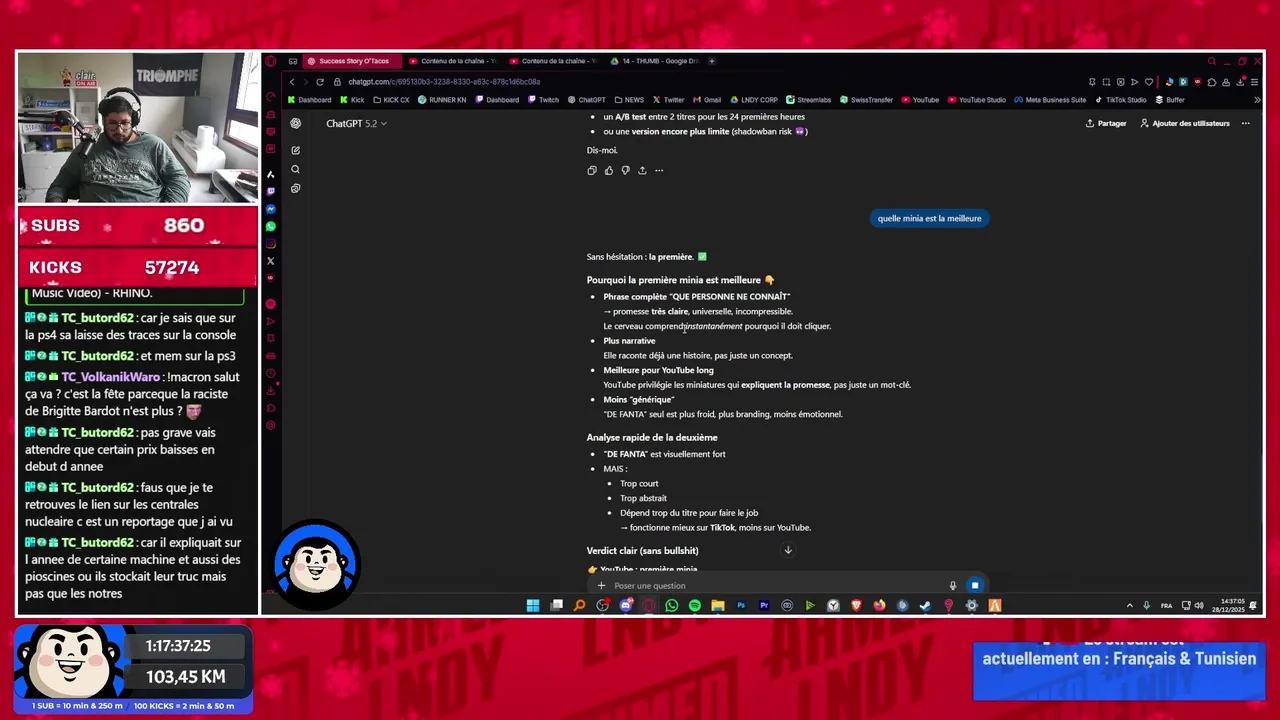Viewport: 1280px width, 720px height.
Task: Share the Dis-moi response via upload icon
Action: click(x=642, y=170)
